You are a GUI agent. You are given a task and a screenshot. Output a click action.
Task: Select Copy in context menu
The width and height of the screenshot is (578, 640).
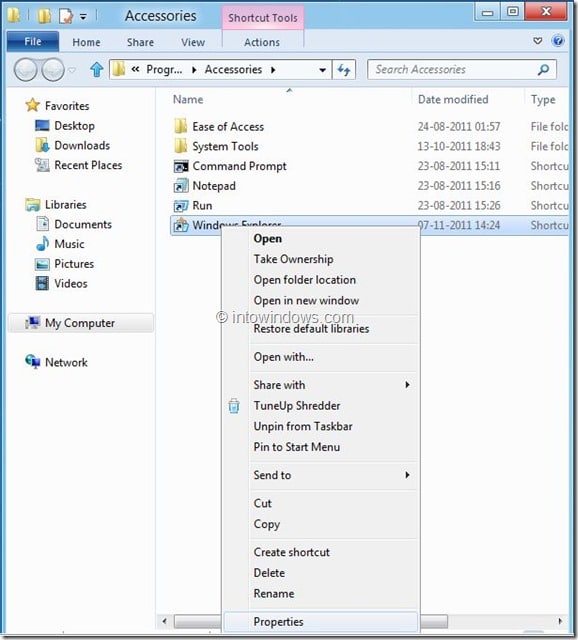[267, 524]
